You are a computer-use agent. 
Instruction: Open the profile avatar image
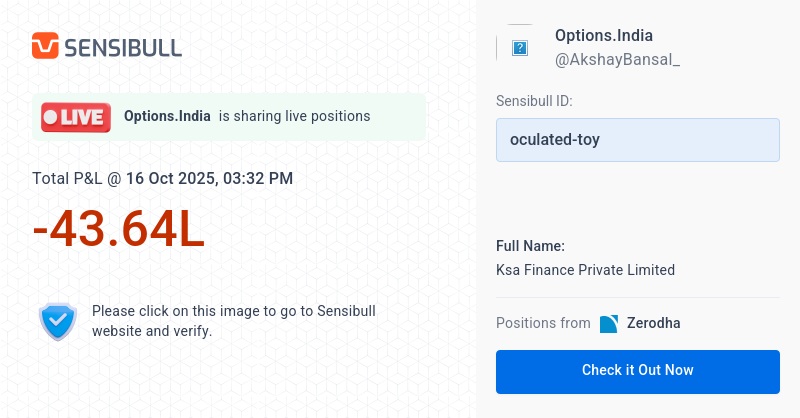coord(519,47)
